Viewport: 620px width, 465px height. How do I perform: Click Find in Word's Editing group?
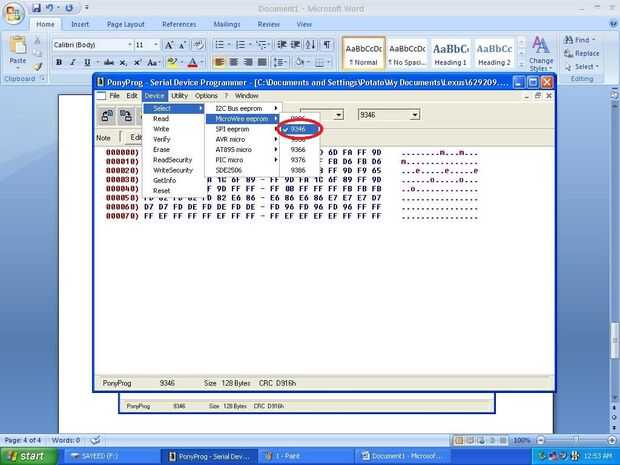click(x=581, y=40)
